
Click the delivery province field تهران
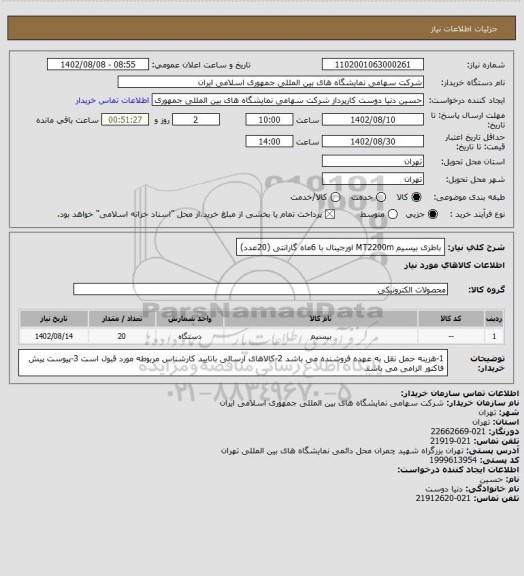tap(373, 162)
